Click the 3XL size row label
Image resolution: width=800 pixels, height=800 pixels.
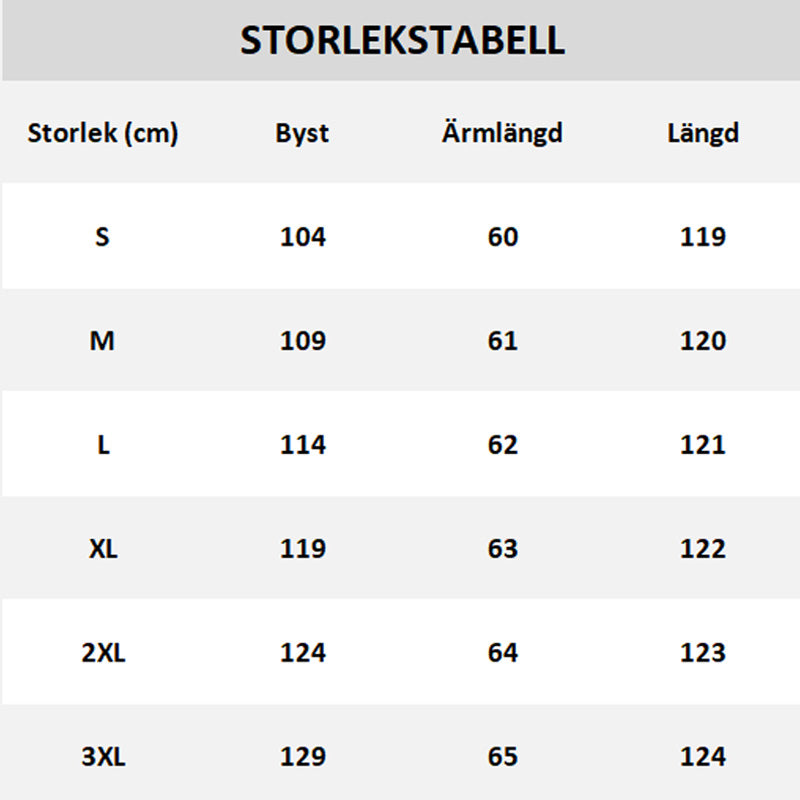click(x=103, y=757)
